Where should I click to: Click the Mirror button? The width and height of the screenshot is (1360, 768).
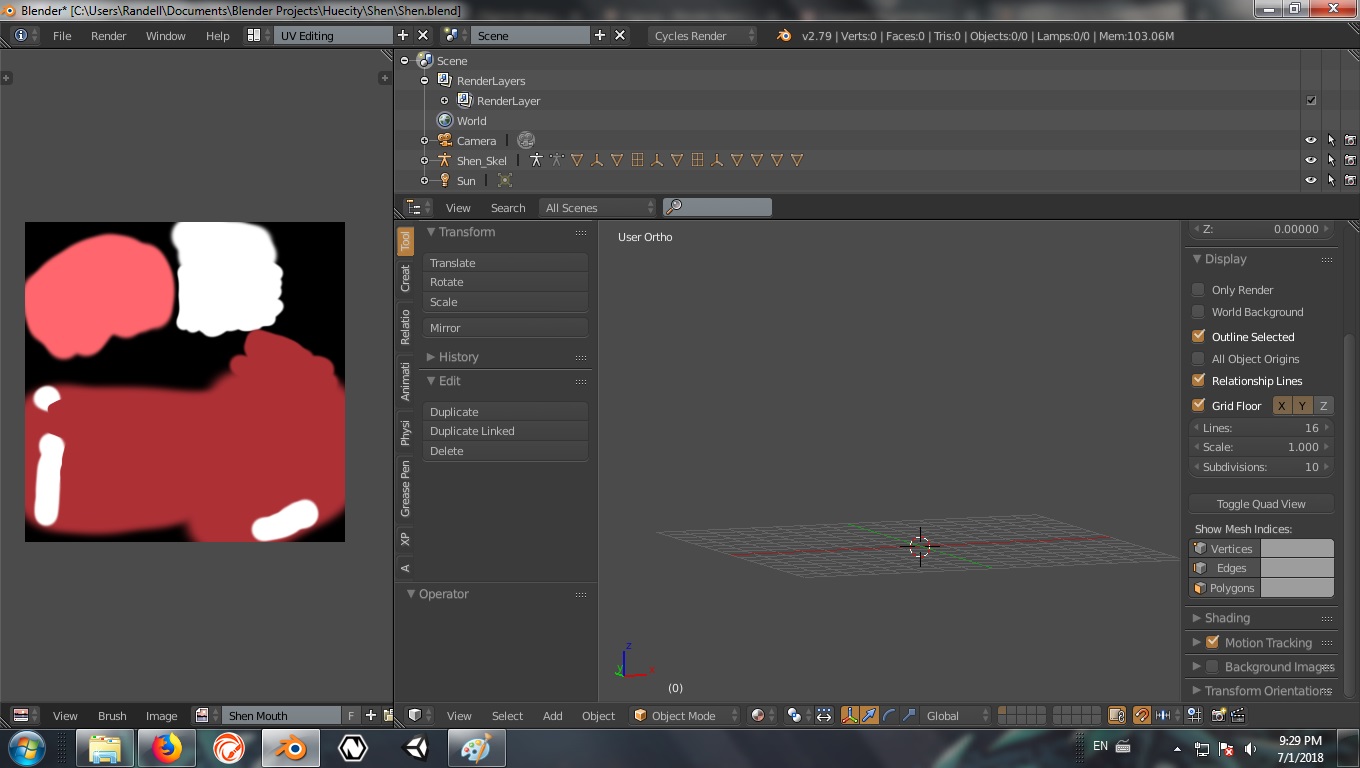point(506,327)
